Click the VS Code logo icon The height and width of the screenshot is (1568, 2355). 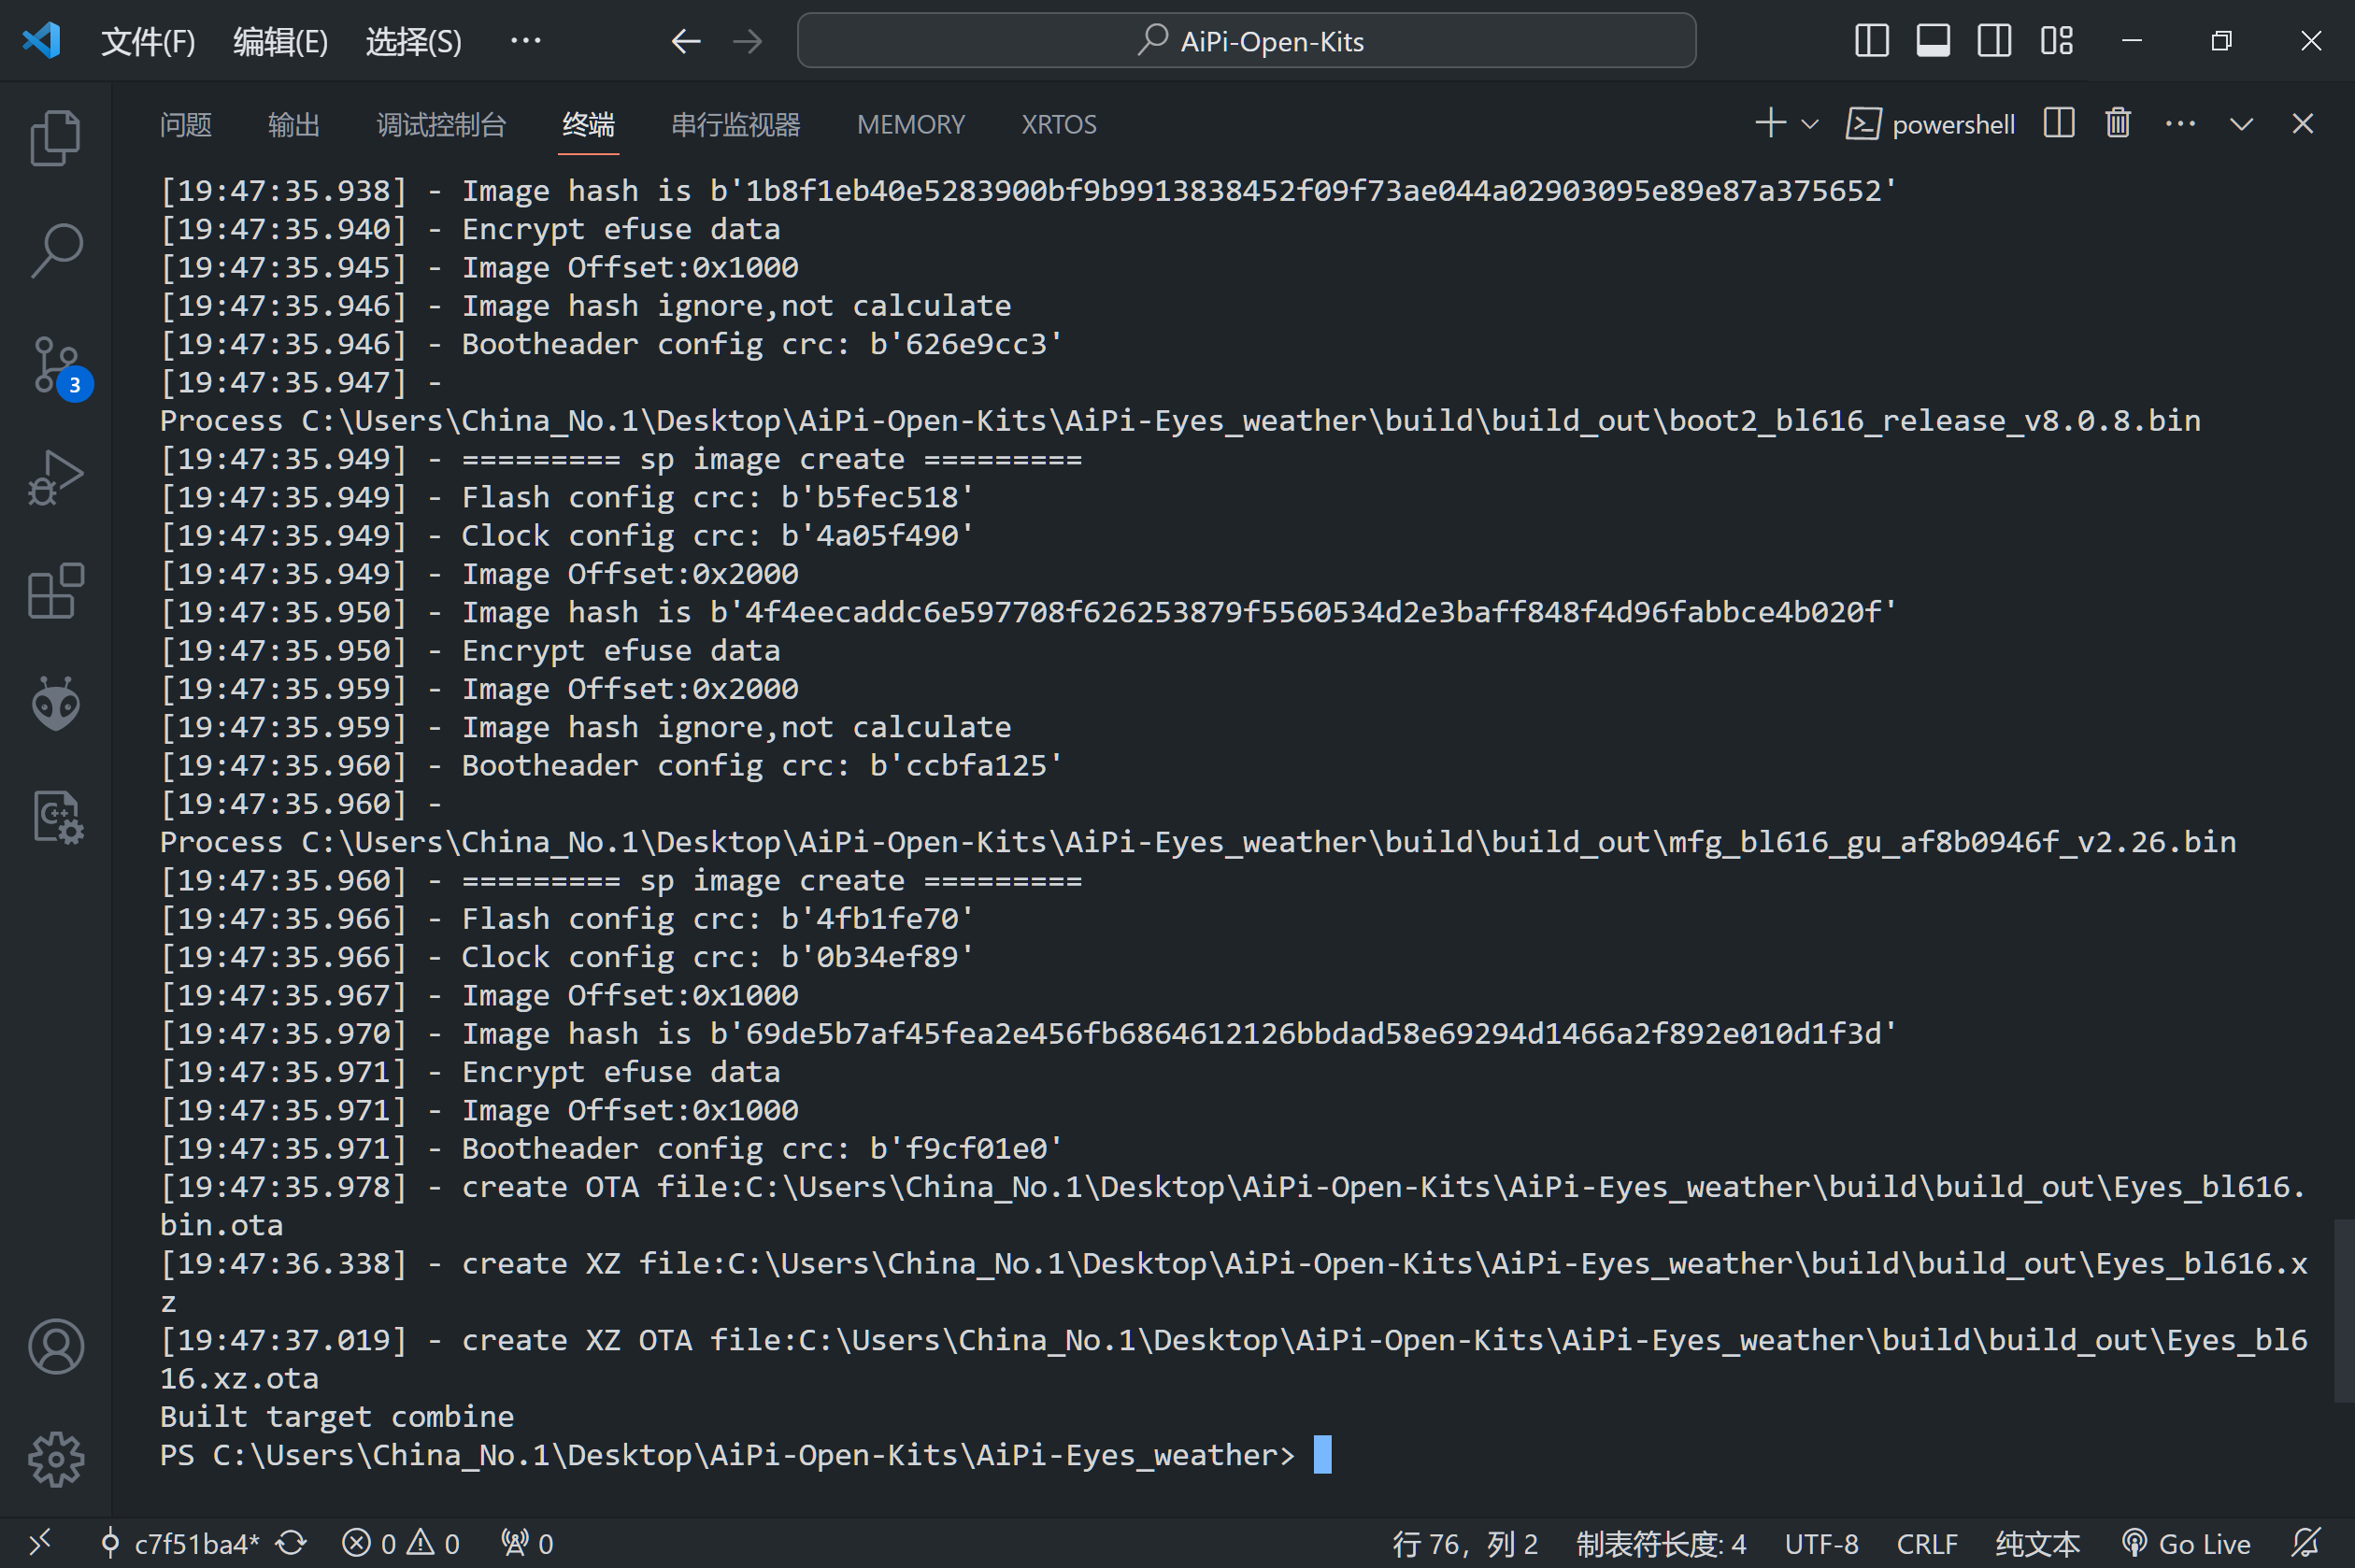[x=42, y=41]
